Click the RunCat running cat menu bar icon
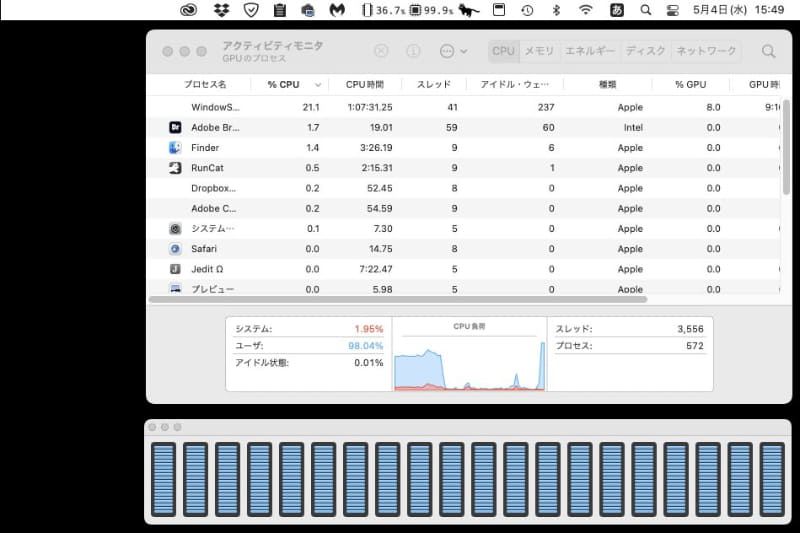 pos(468,10)
